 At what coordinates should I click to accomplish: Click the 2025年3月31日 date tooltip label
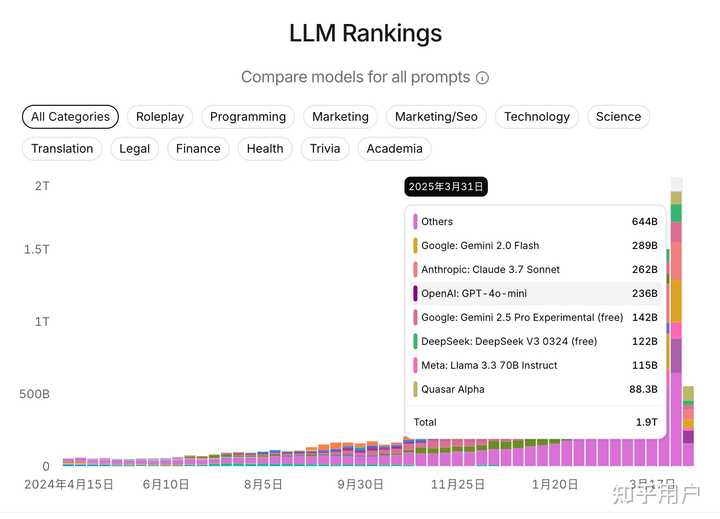(x=446, y=186)
